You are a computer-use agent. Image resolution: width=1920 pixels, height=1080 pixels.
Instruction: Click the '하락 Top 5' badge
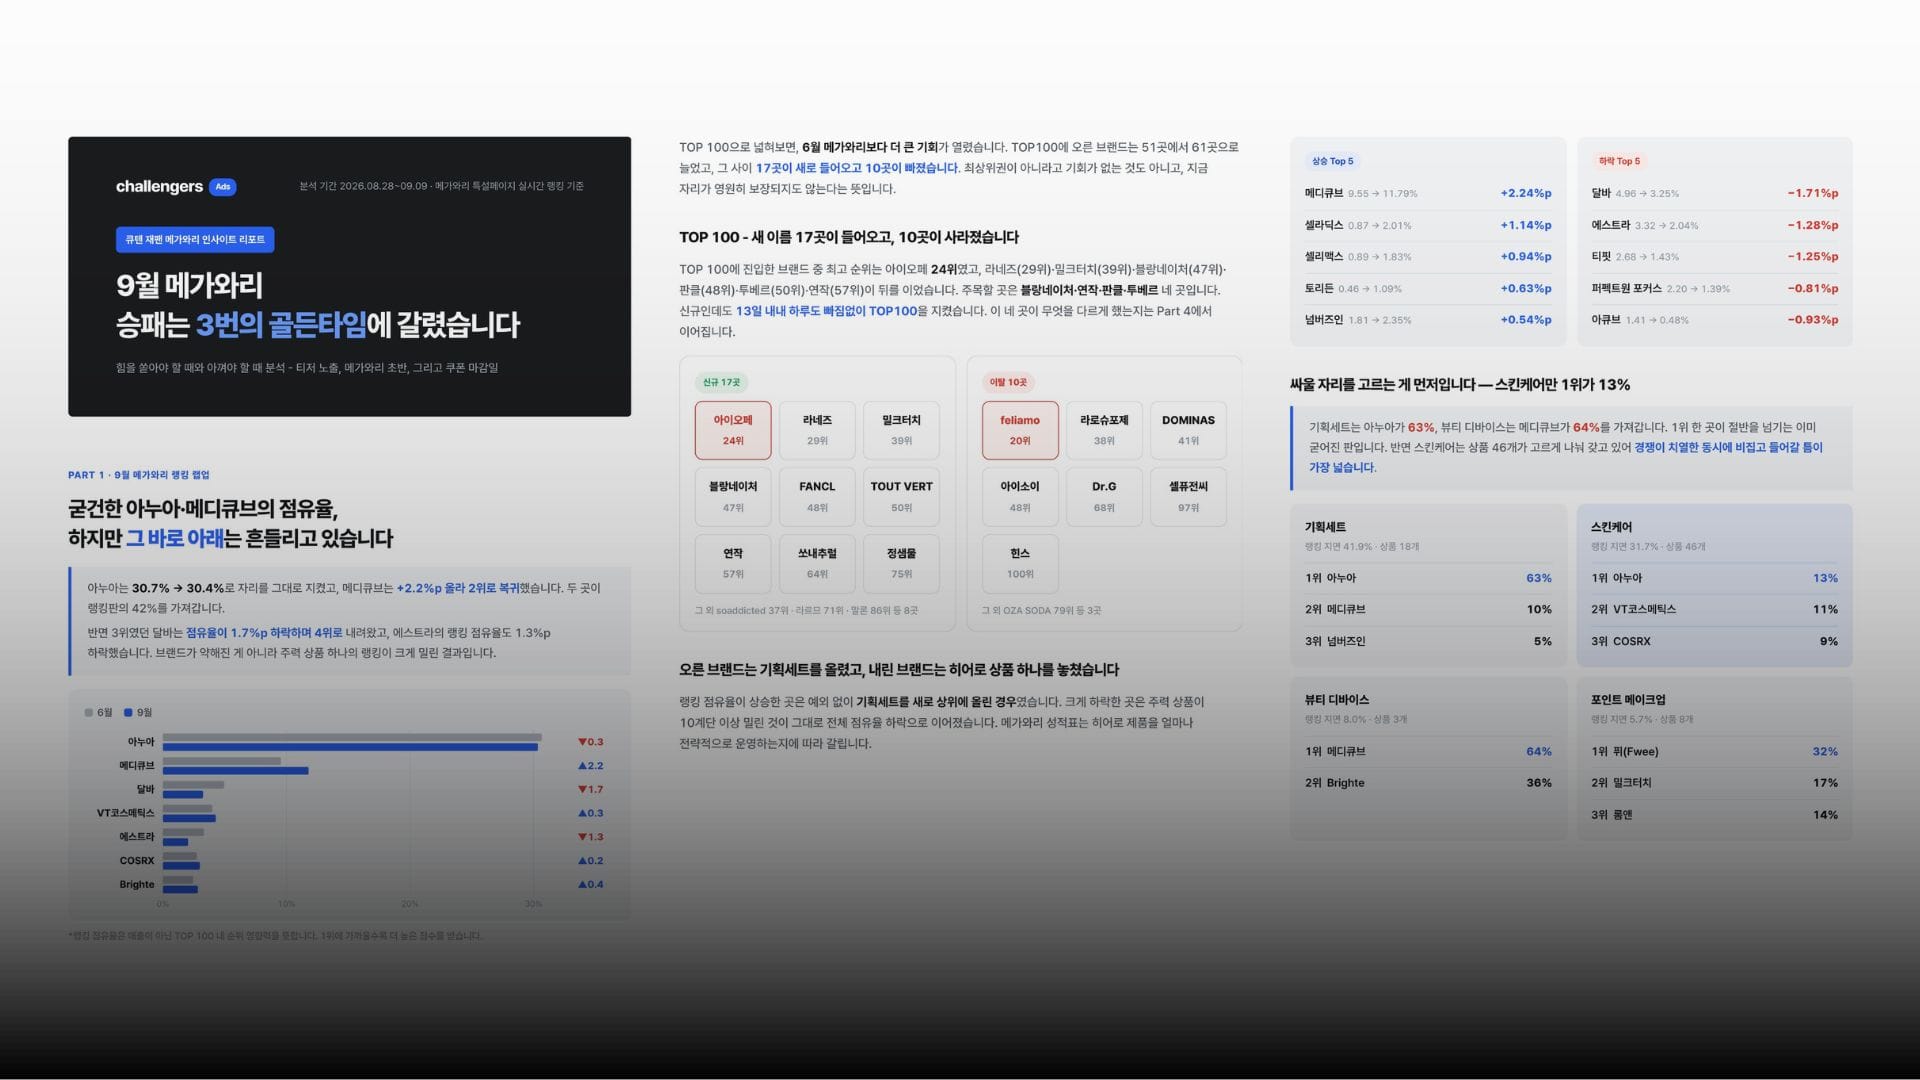1619,161
